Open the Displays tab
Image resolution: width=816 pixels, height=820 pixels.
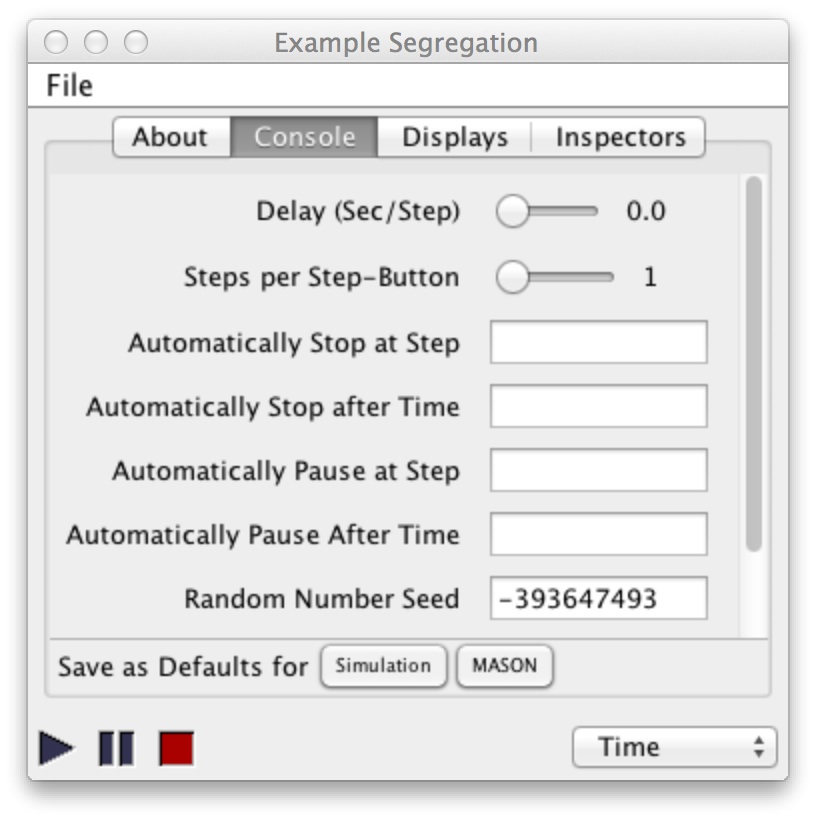(x=455, y=137)
